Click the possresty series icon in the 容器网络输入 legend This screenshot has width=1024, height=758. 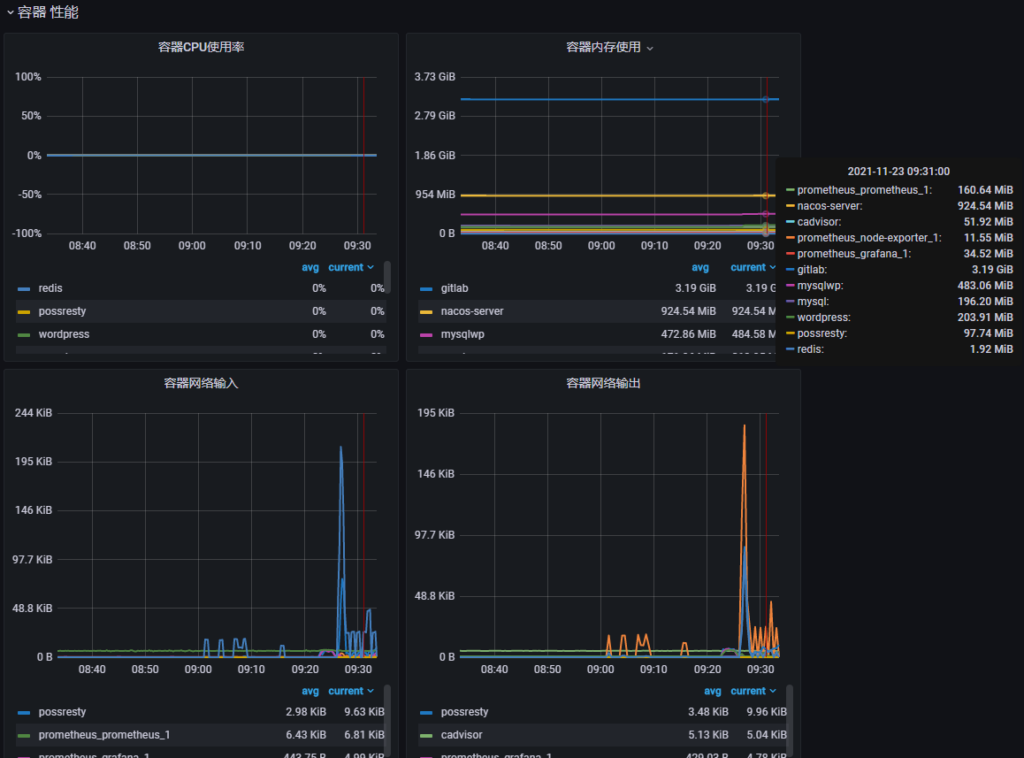(24, 712)
